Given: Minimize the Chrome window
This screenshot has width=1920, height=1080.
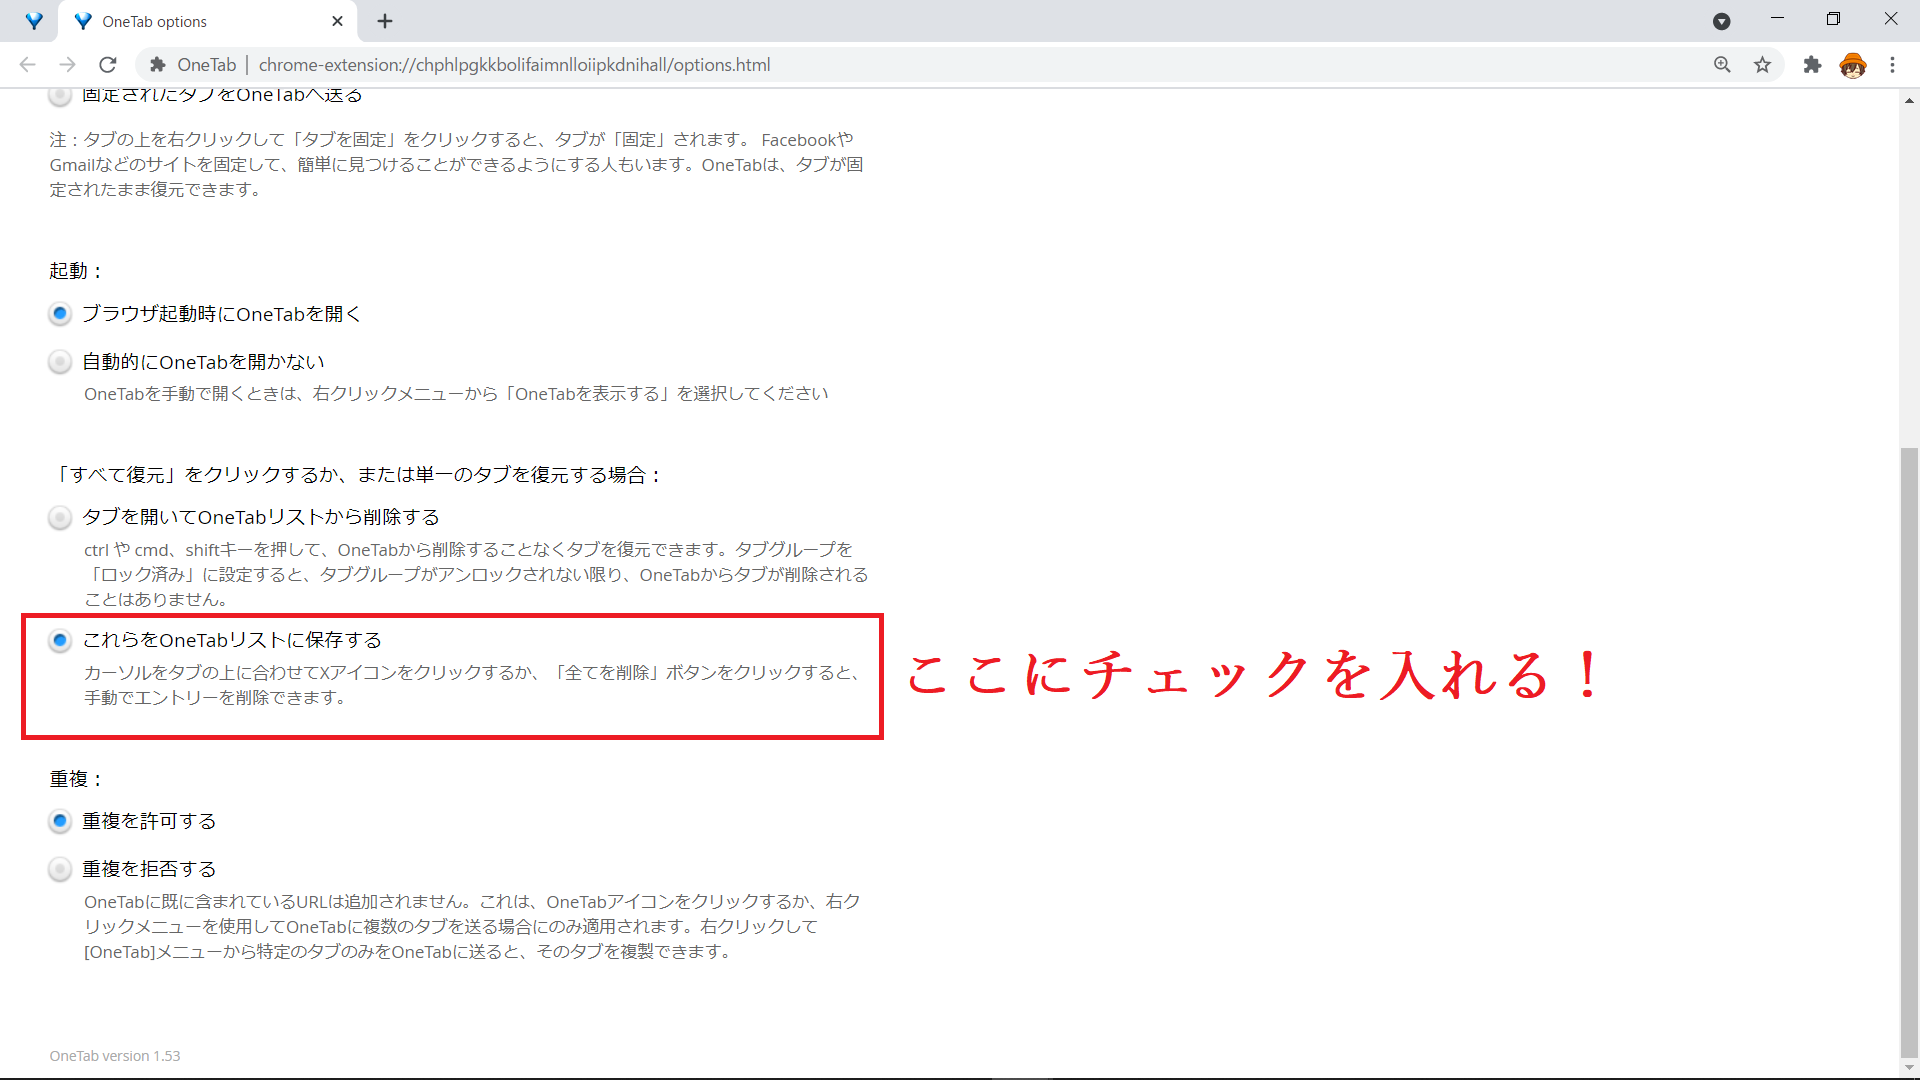Looking at the screenshot, I should coord(1777,19).
